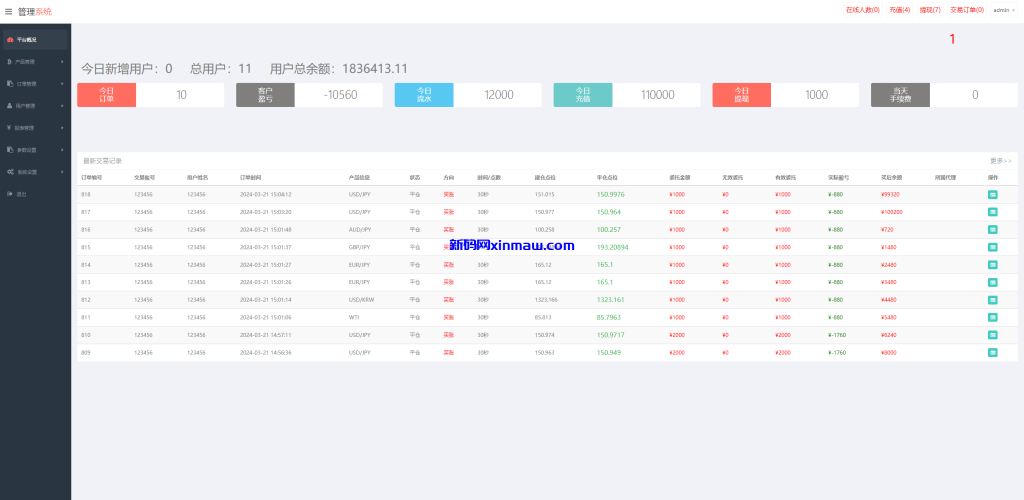Click the green closing price 193.20894
The image size is (1024, 500).
[x=613, y=247]
